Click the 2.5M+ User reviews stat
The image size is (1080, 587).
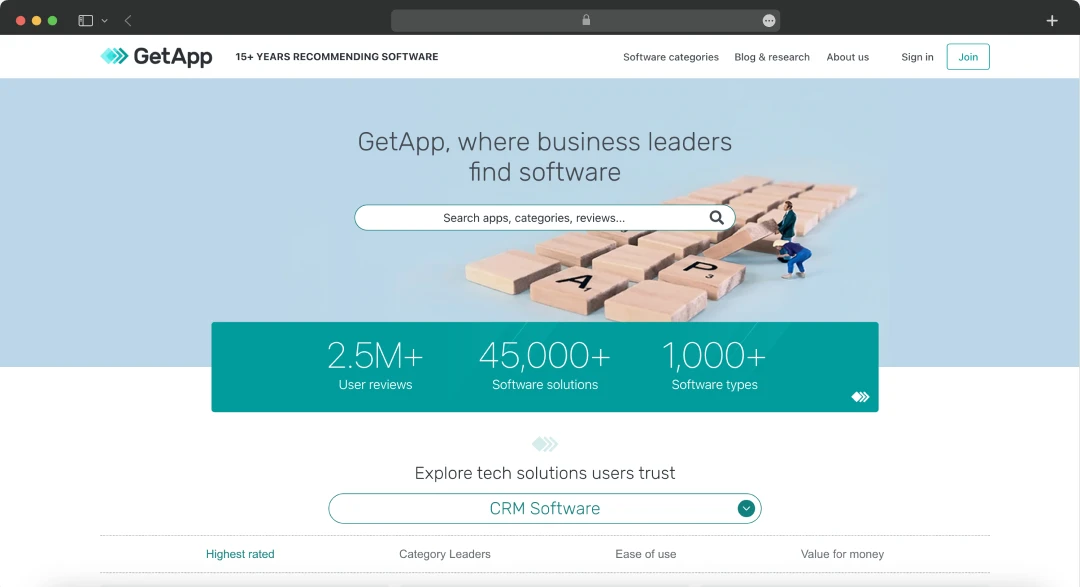(375, 367)
